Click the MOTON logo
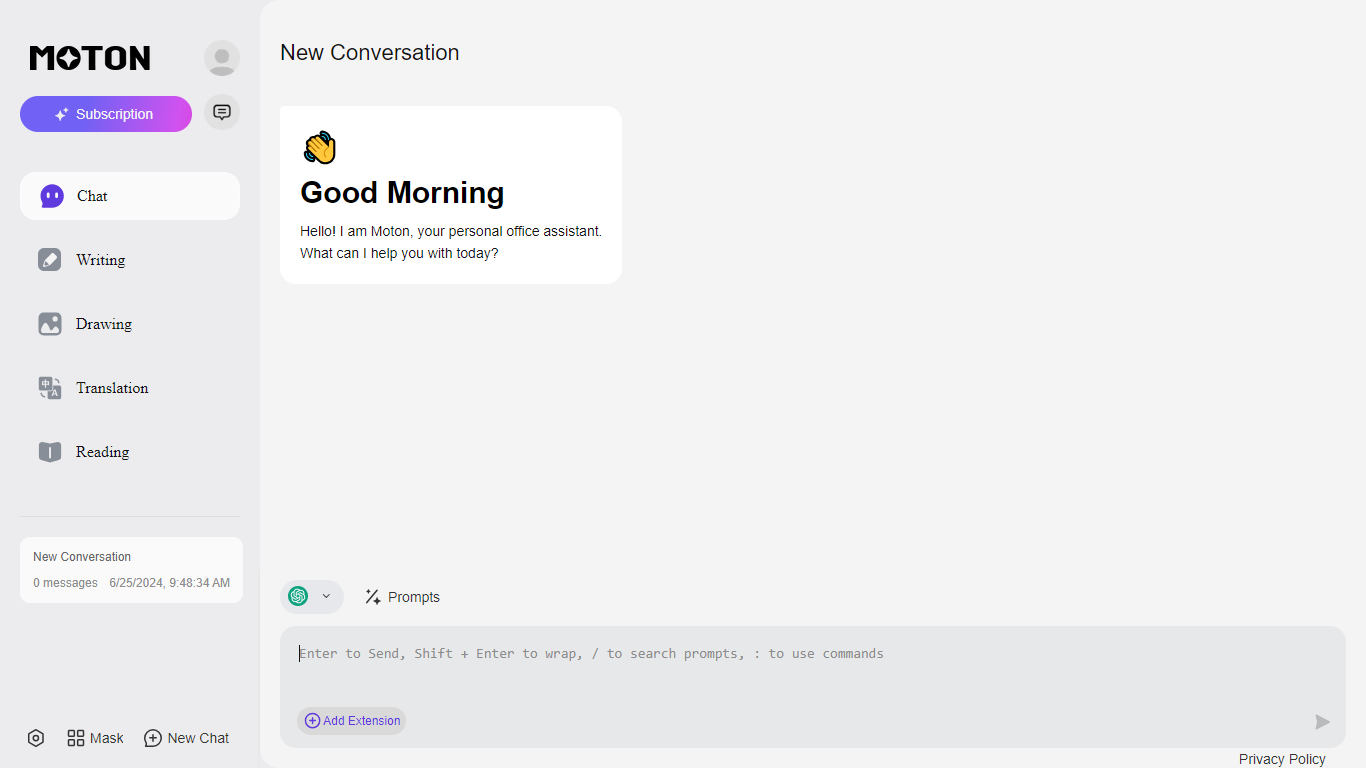The width and height of the screenshot is (1366, 768). (x=90, y=58)
